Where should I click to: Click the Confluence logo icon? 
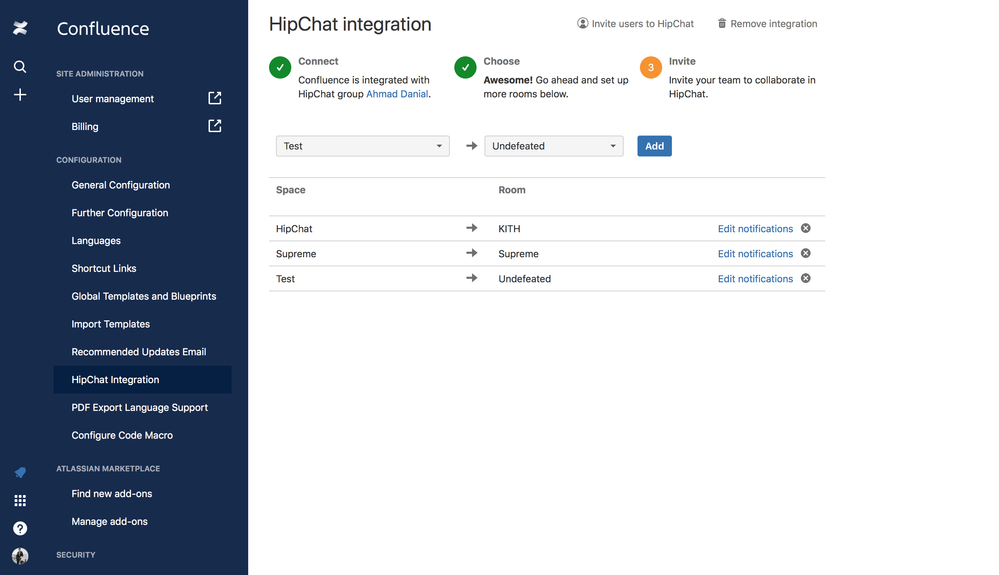pos(20,28)
